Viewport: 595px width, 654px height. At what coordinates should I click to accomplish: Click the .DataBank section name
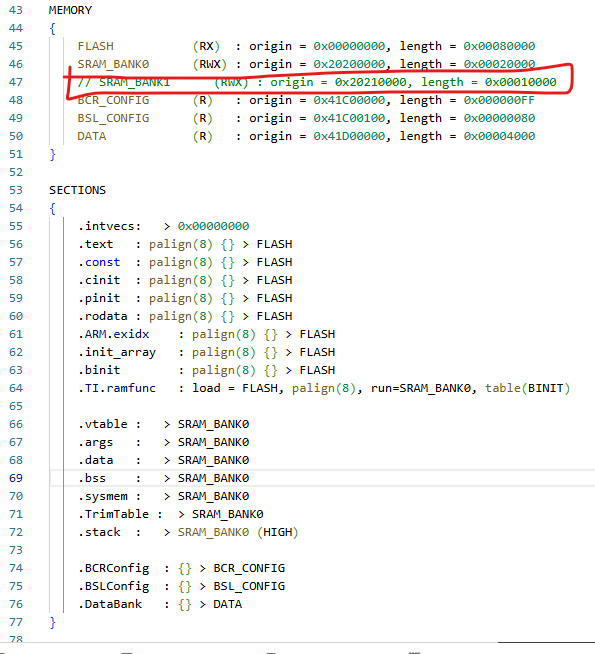click(x=110, y=604)
